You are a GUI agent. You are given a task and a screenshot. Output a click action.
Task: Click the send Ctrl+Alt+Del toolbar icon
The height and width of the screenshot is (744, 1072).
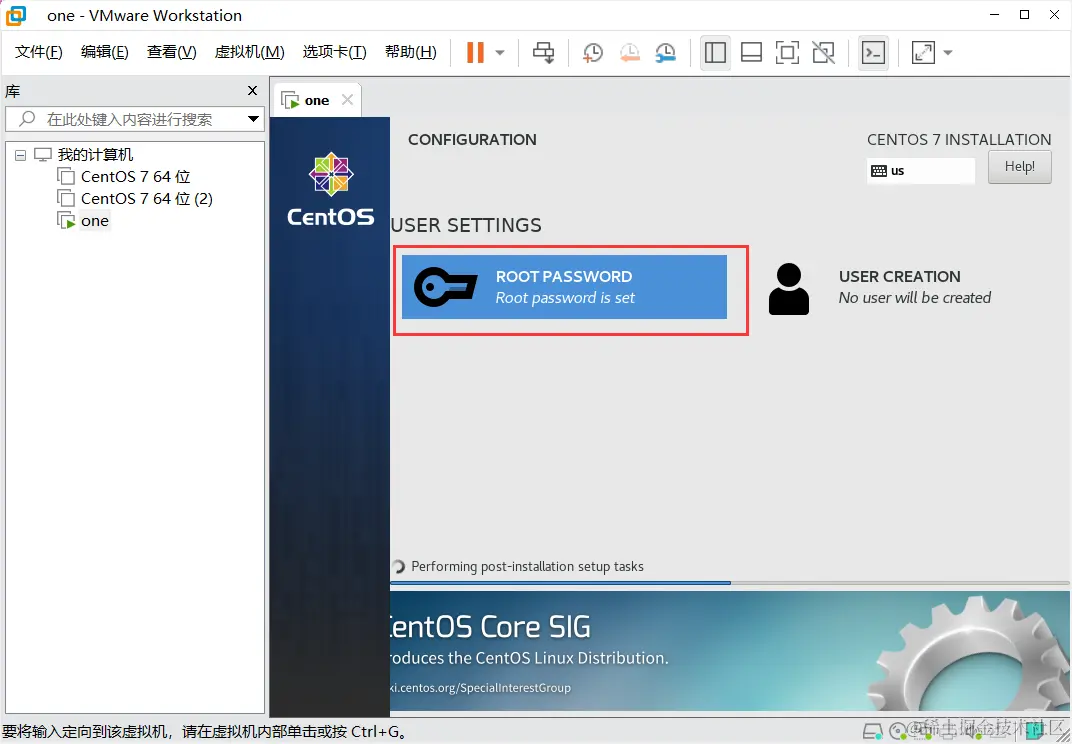[x=544, y=53]
